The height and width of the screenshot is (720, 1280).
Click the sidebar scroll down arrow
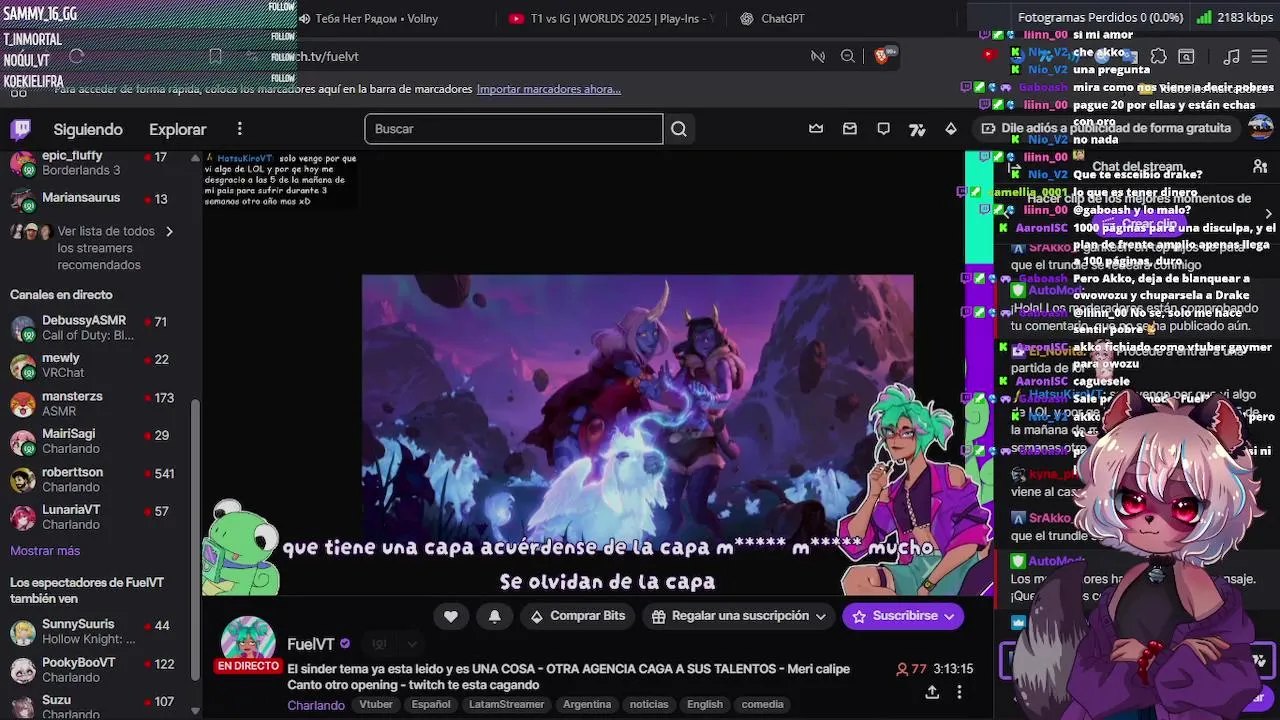point(195,711)
